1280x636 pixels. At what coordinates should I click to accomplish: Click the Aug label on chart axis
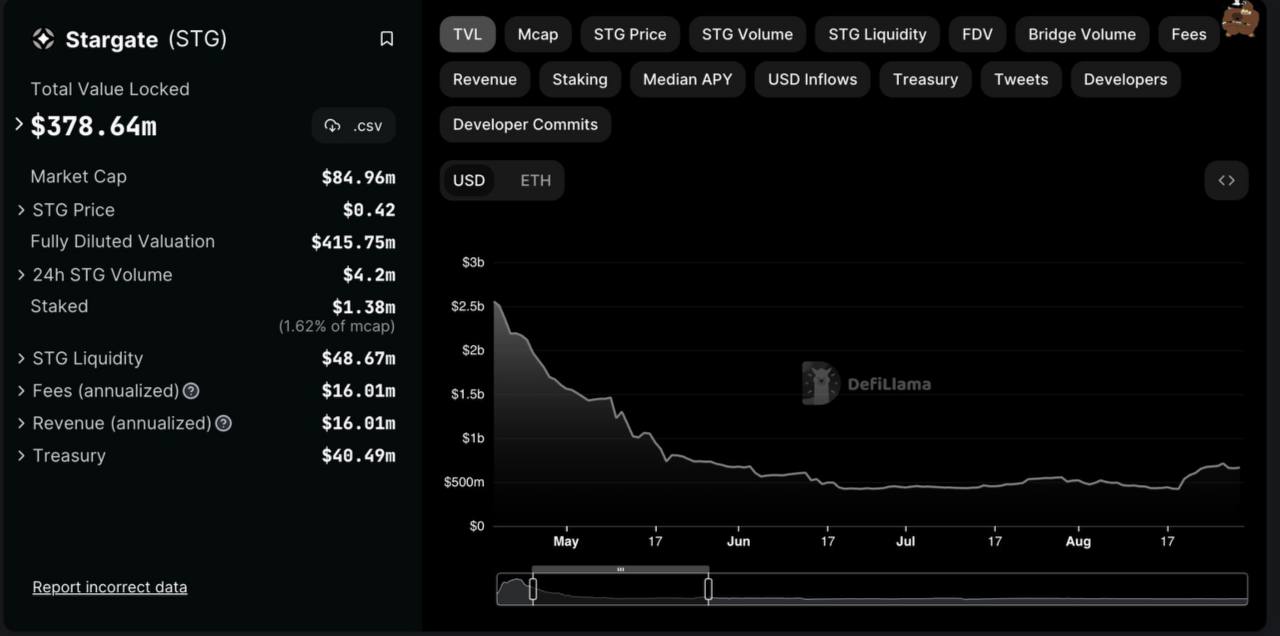[1078, 542]
